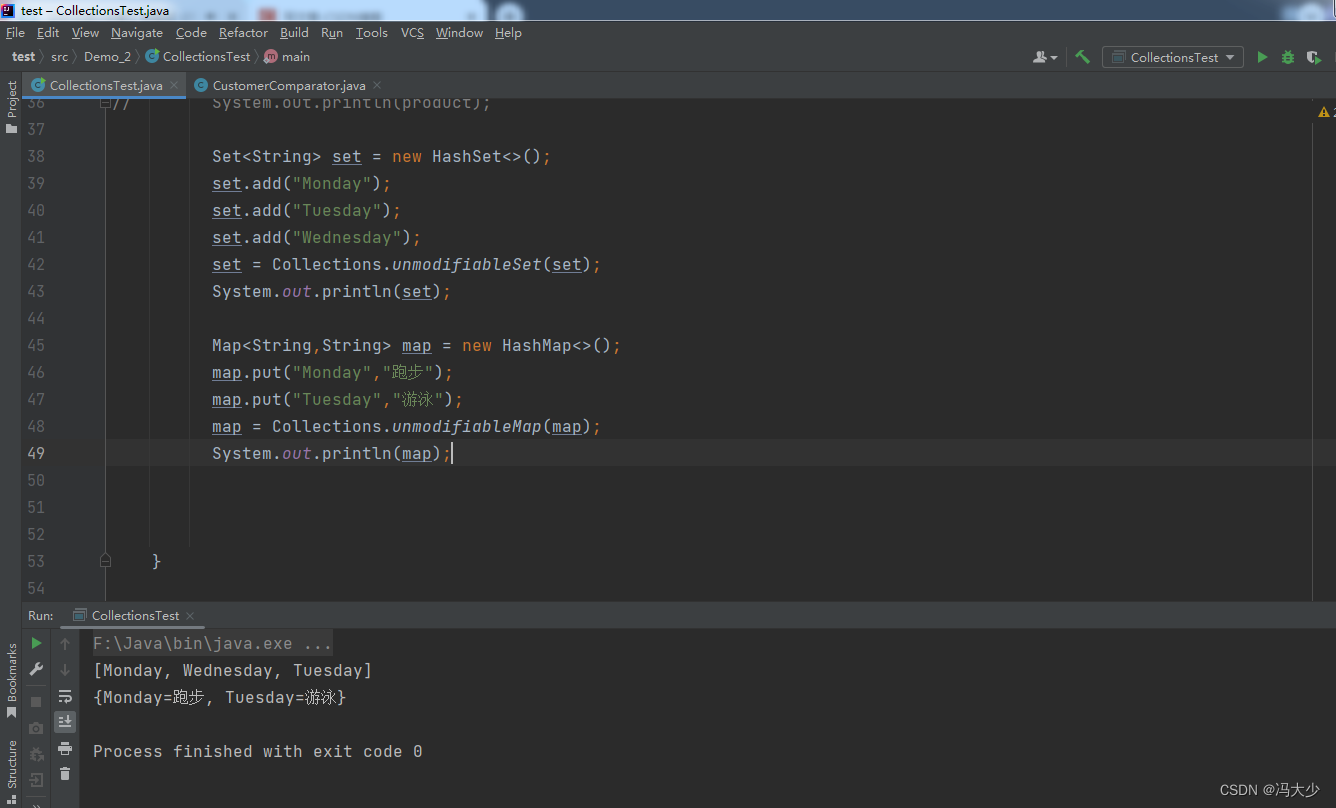
Task: Click the src breadcrumb in navigation bar
Action: pos(60,57)
